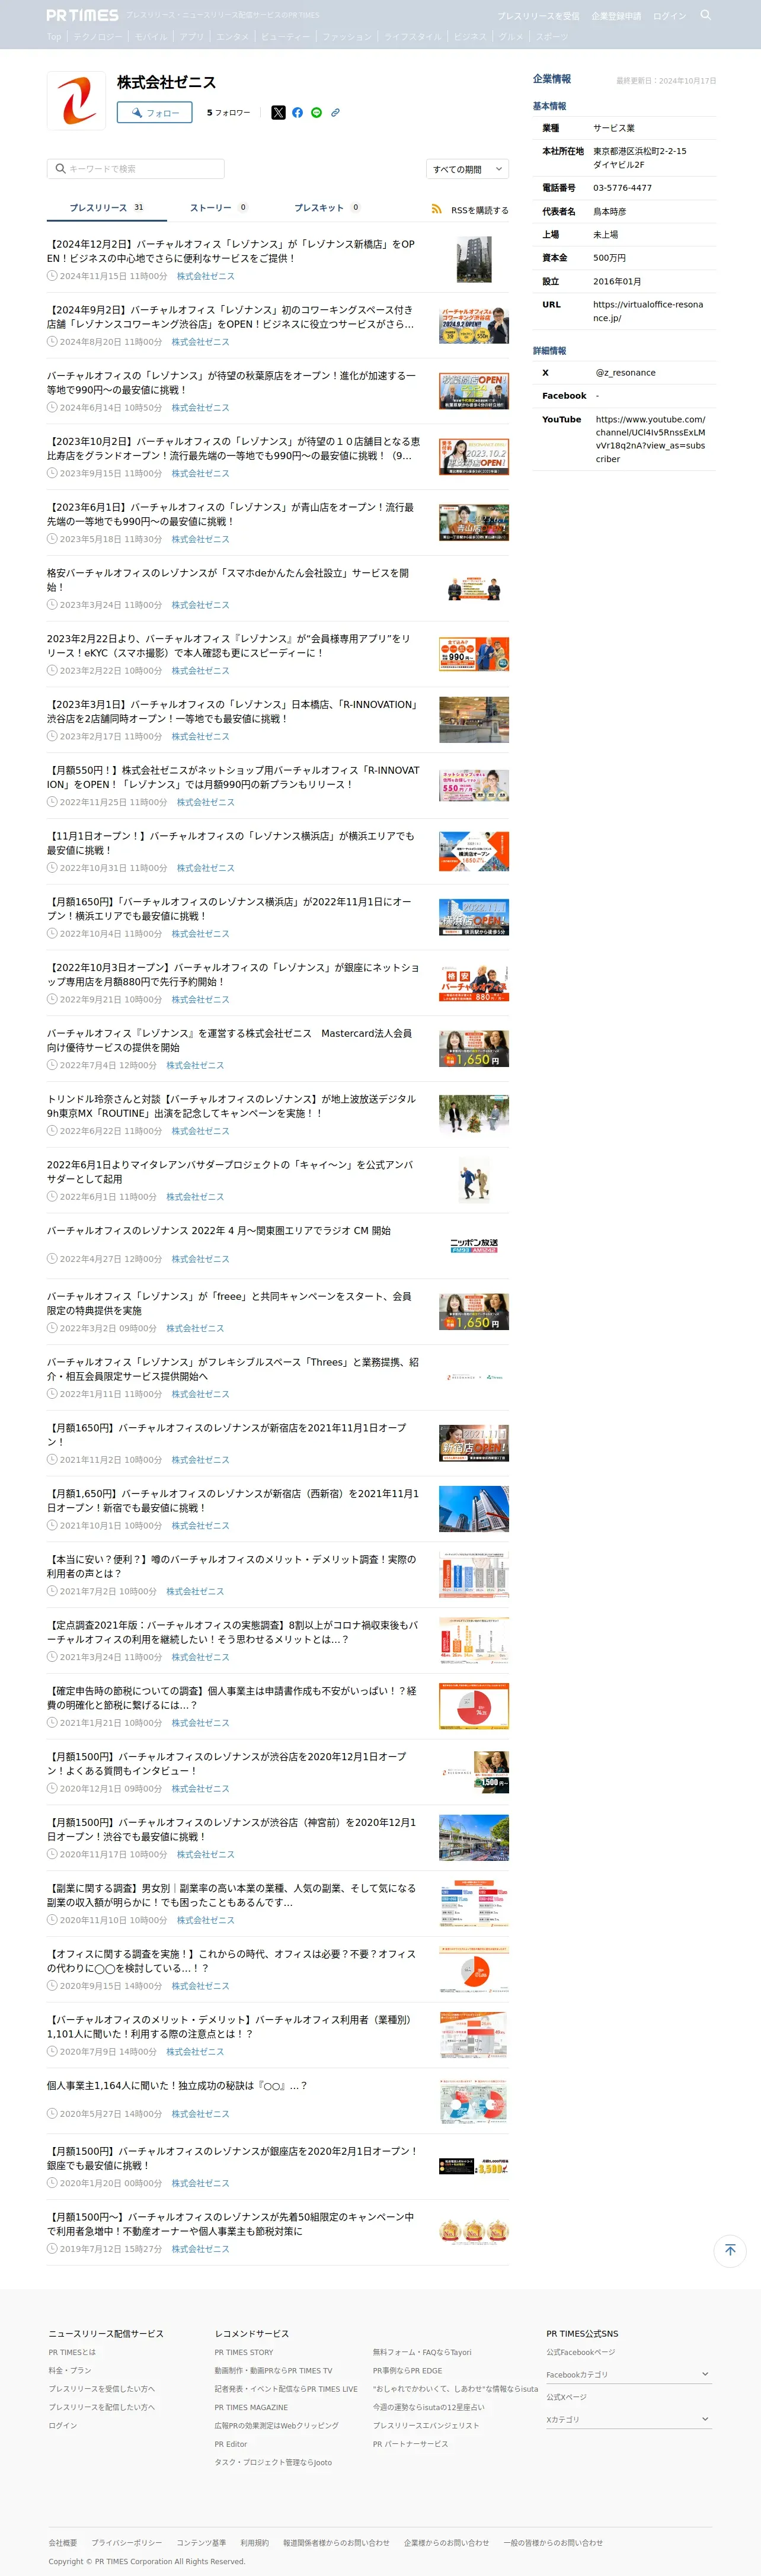Open footer link プレスリリースエバンジェリスト

(426, 2425)
